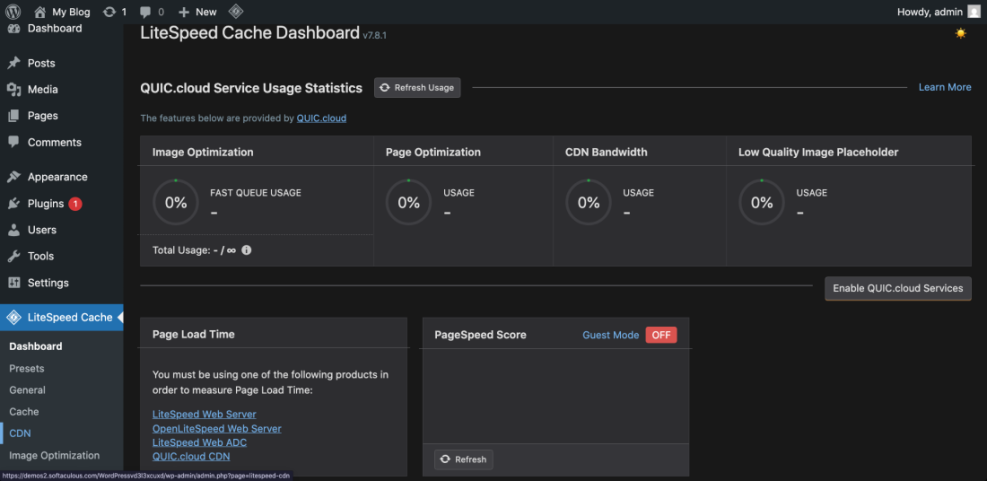Open the Learn More link
This screenshot has height=481, width=987.
[x=945, y=87]
